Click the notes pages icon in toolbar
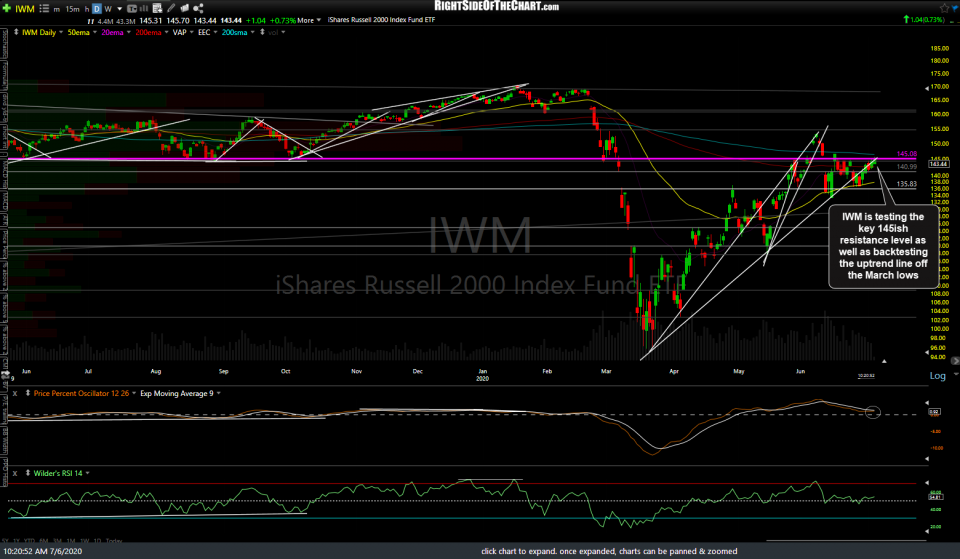Image resolution: width=960 pixels, height=559 pixels. 184,9
